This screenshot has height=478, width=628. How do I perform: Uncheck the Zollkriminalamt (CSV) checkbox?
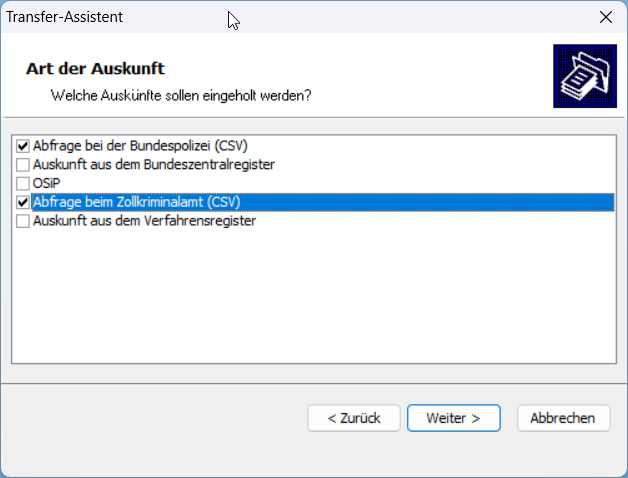pyautogui.click(x=23, y=202)
